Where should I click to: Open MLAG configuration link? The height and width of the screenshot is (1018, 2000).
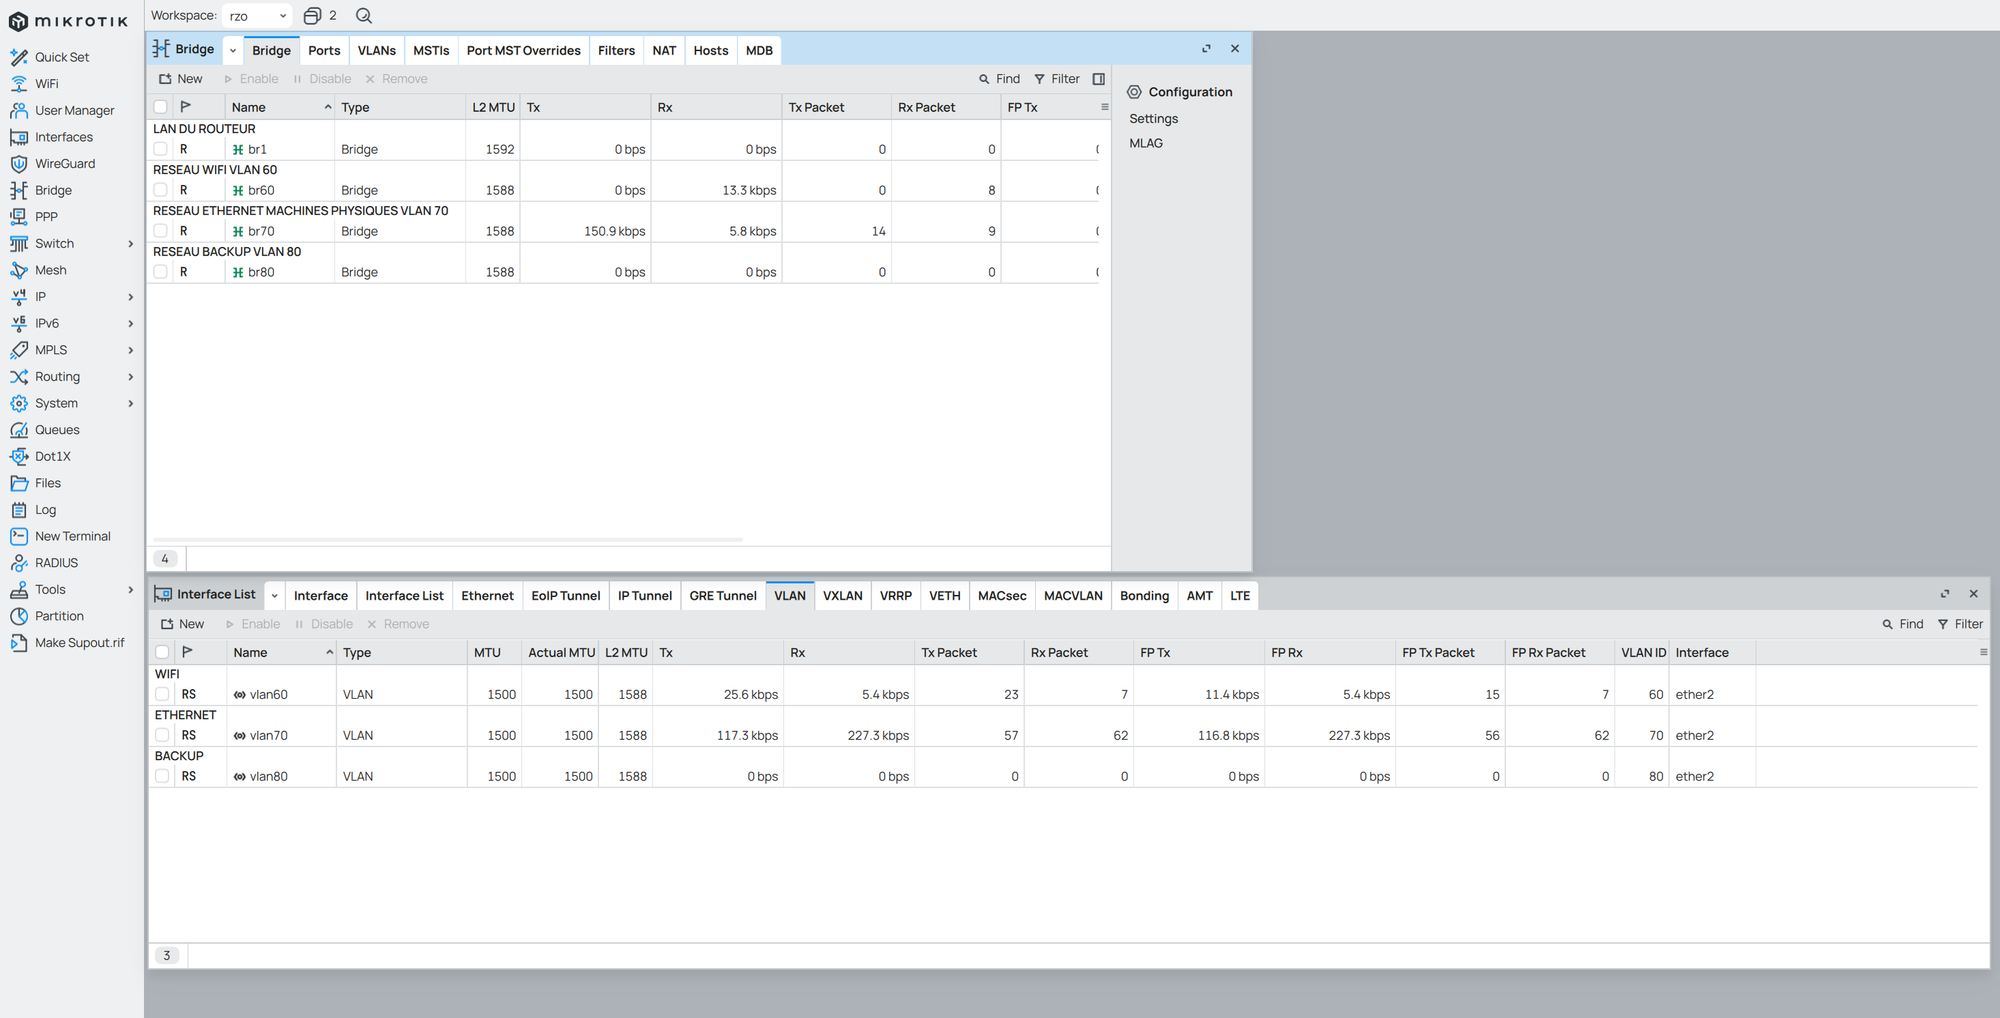(1146, 143)
